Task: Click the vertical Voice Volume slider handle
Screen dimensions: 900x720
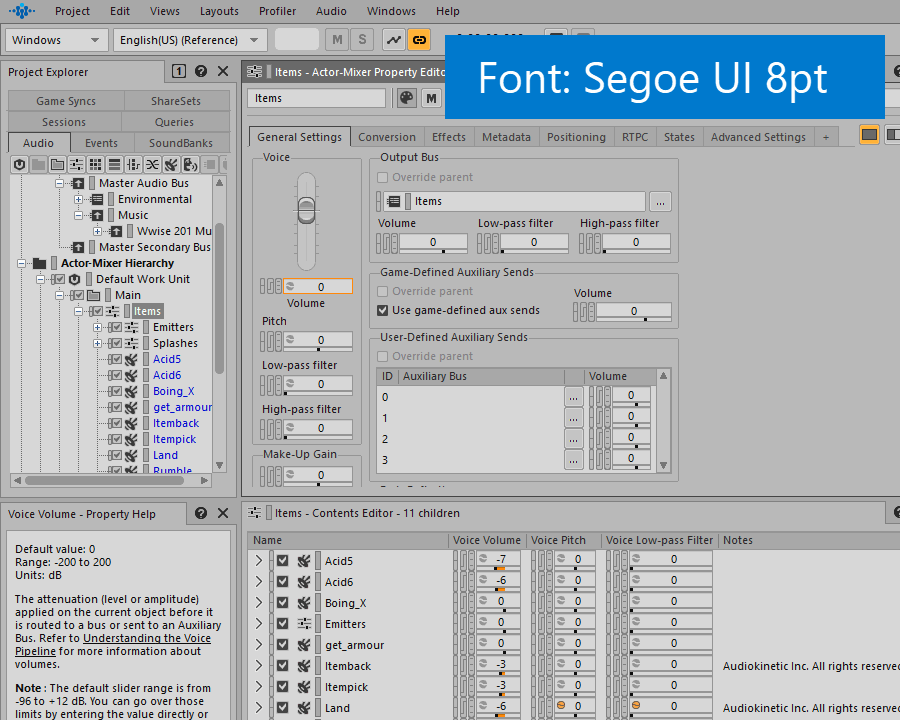Action: 306,209
